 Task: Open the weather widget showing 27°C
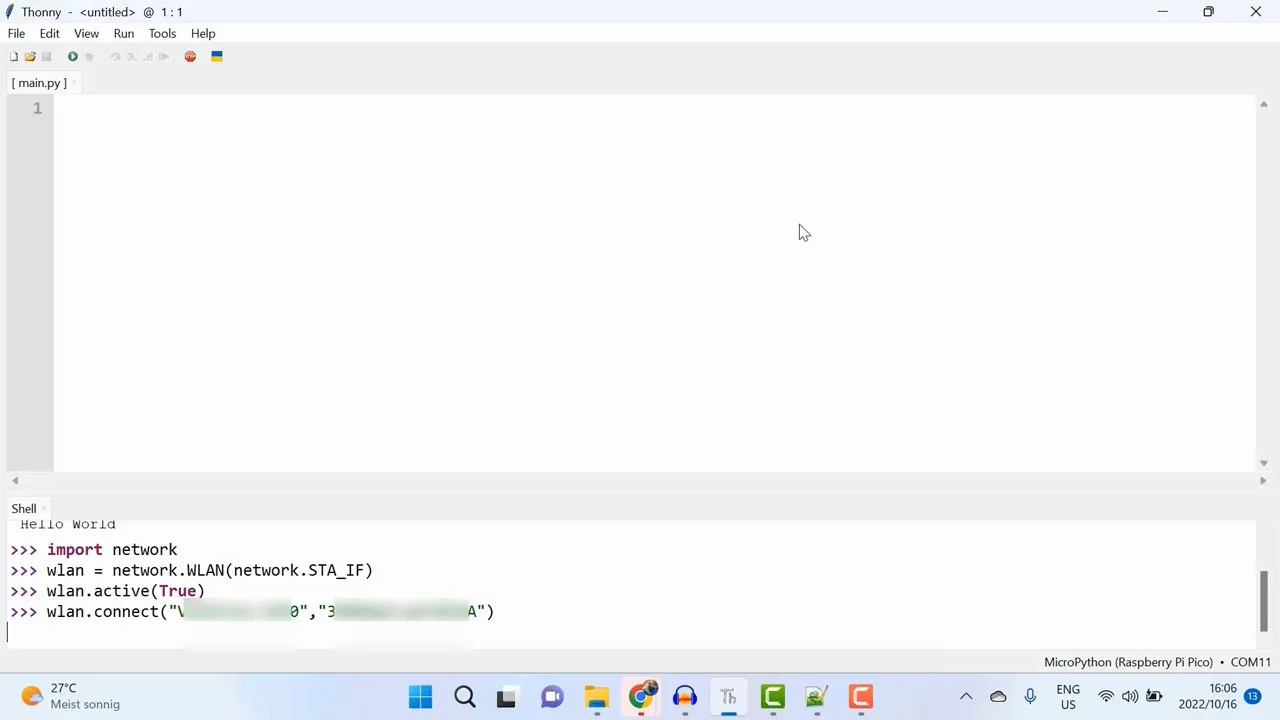(70, 697)
